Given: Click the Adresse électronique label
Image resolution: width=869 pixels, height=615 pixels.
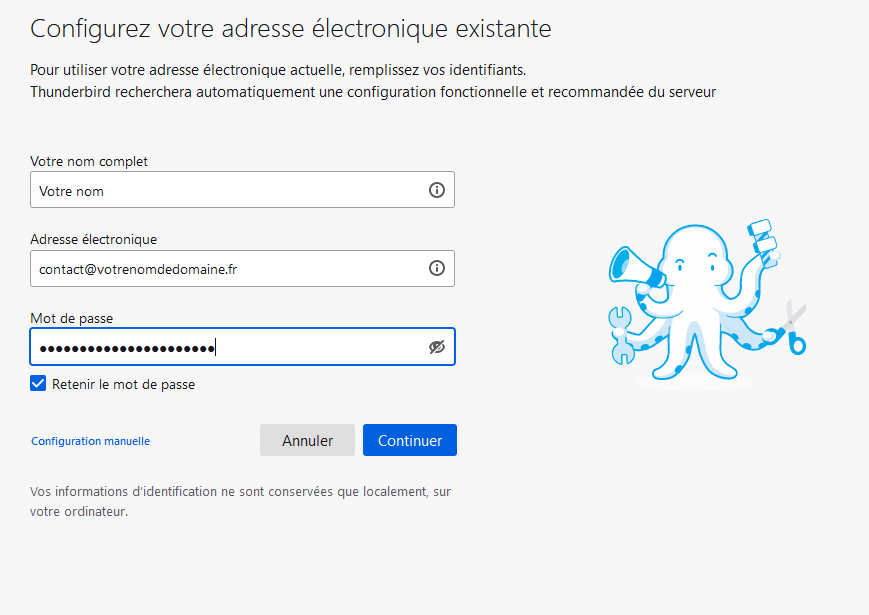Looking at the screenshot, I should pyautogui.click(x=94, y=239).
